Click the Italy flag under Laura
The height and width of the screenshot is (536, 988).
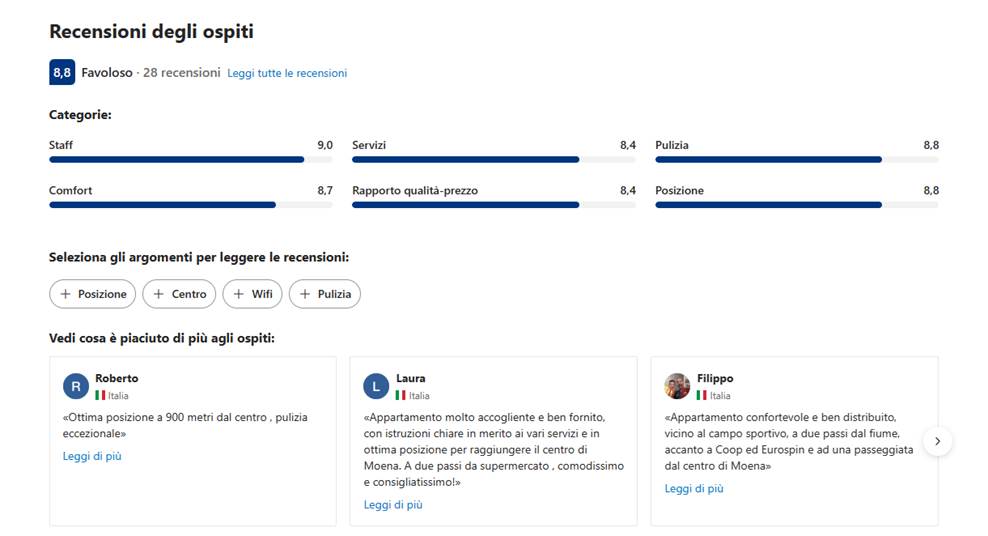point(401,396)
